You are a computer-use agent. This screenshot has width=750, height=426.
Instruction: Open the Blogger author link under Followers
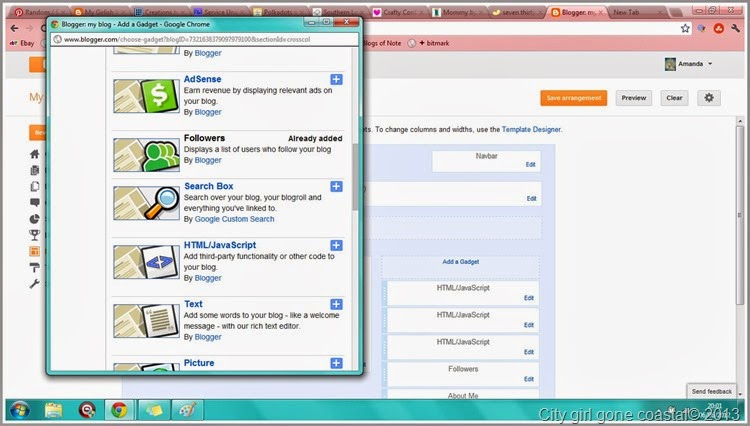click(x=208, y=160)
